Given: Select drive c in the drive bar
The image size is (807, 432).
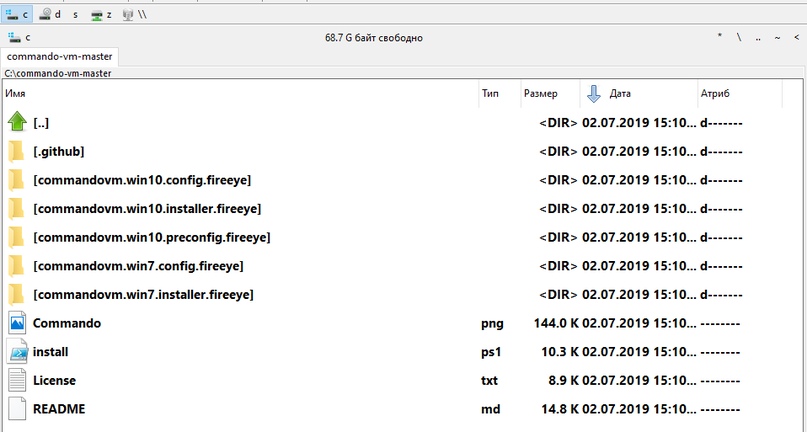Looking at the screenshot, I should pos(19,15).
